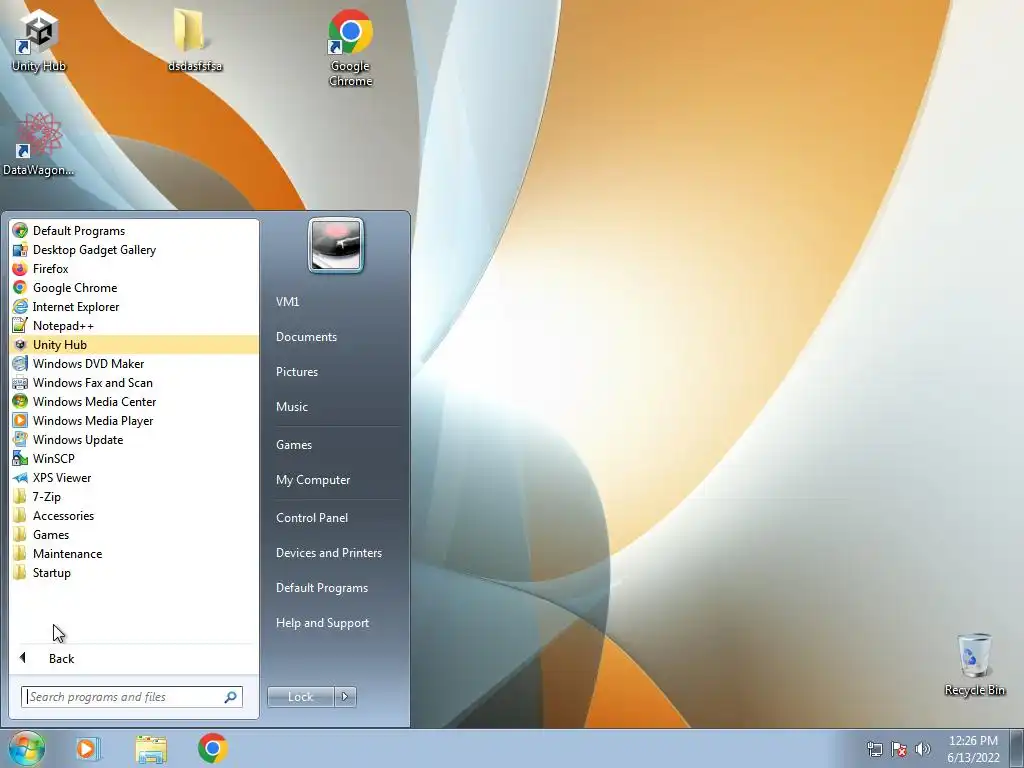Click the Windows Start orb
The image size is (1024, 768).
[x=27, y=748]
